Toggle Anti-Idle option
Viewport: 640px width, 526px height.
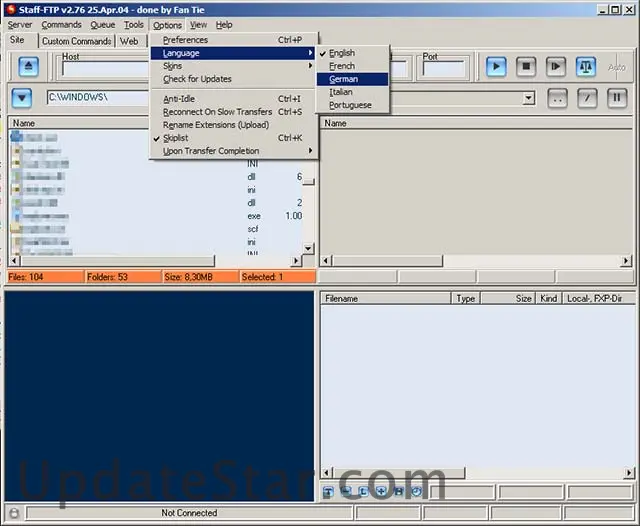coord(233,99)
